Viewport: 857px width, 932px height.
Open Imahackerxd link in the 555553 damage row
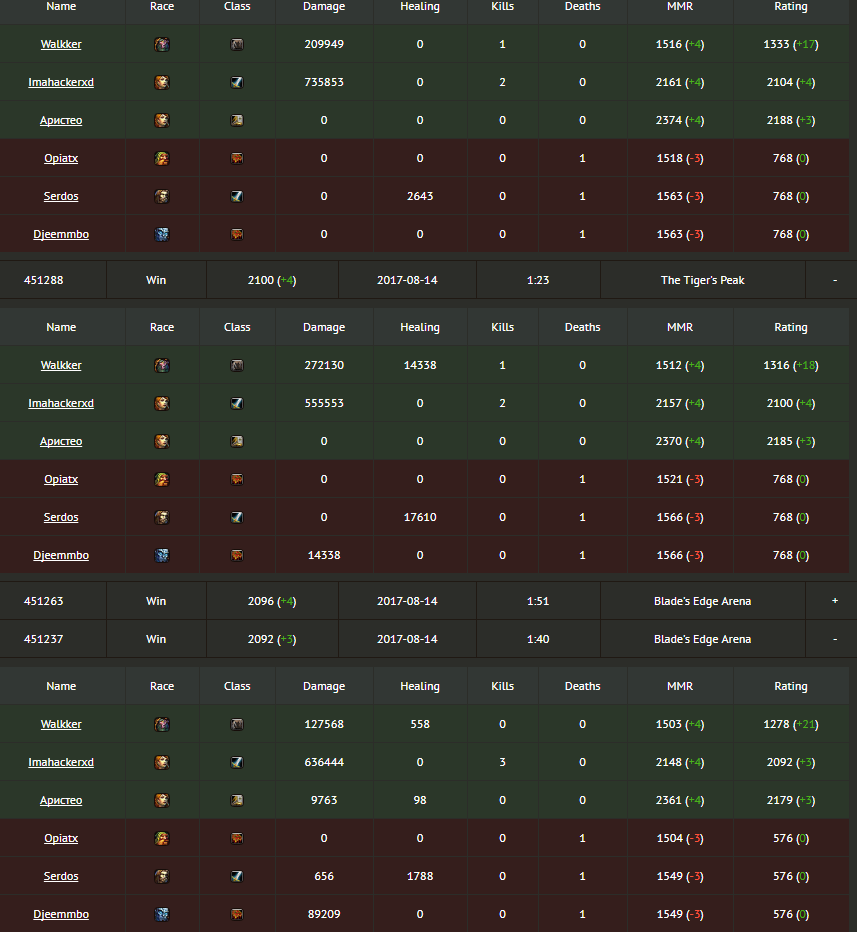click(x=61, y=404)
